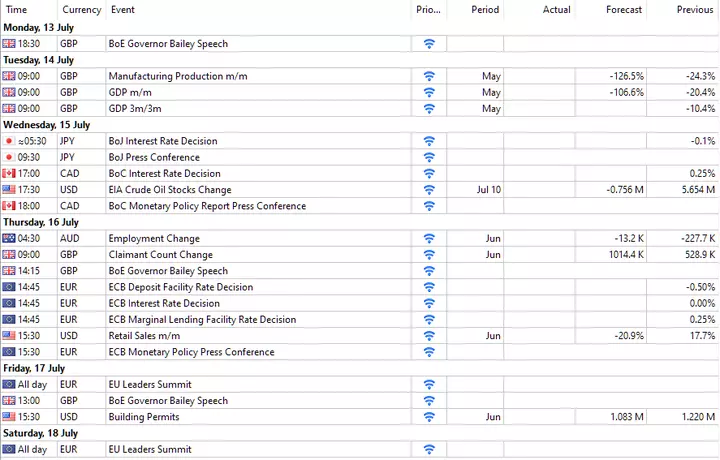The image size is (720, 460).
Task: Select the Friday, 17 July group header
Action: point(34,368)
